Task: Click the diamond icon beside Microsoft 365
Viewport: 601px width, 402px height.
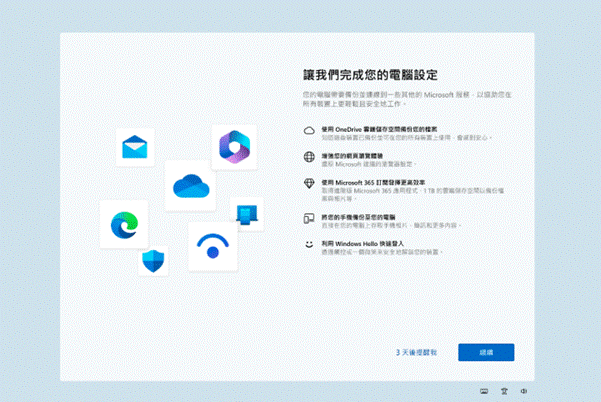Action: (309, 184)
